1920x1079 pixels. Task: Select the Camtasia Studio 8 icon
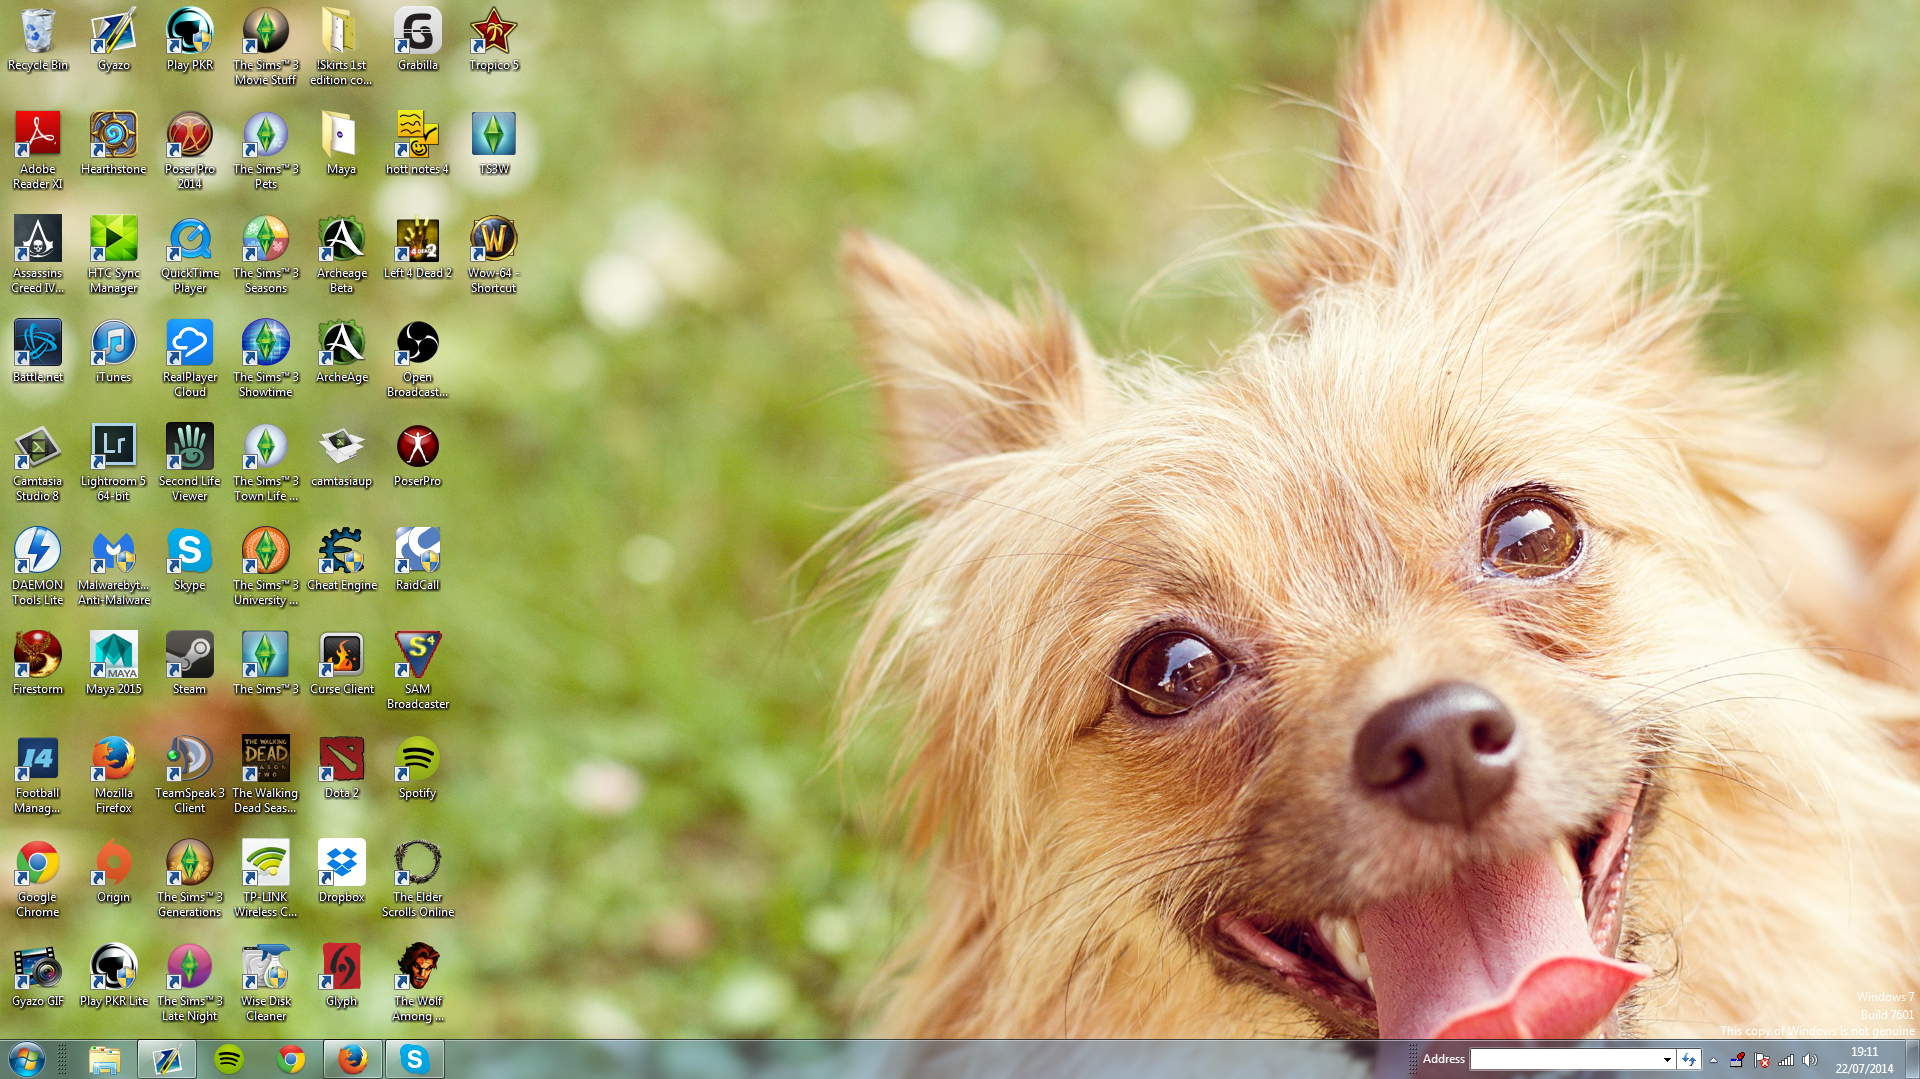[x=38, y=463]
